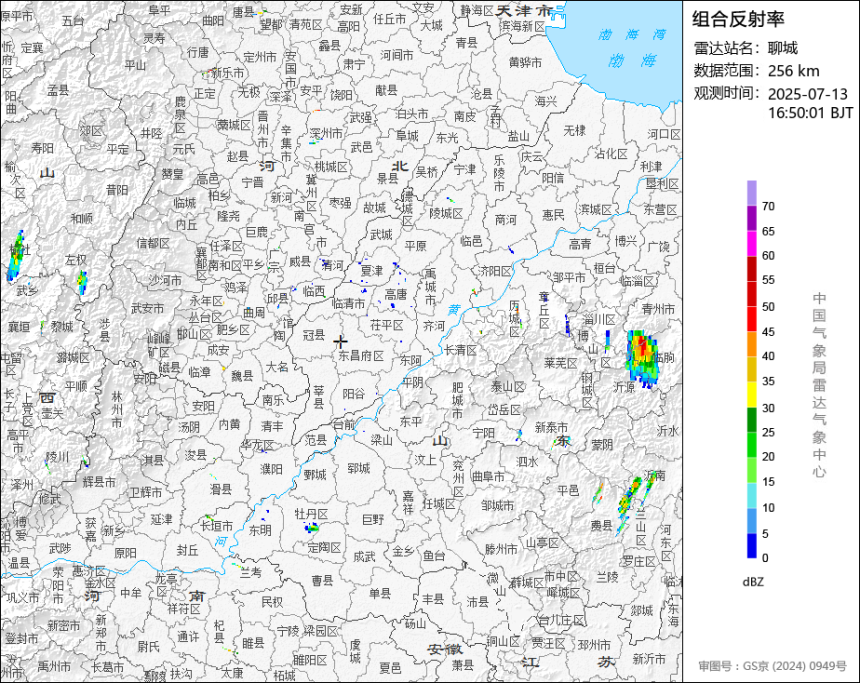This screenshot has height=683, width=860.
Task: Click the 组合反射率 title
Action: pyautogui.click(x=738, y=20)
